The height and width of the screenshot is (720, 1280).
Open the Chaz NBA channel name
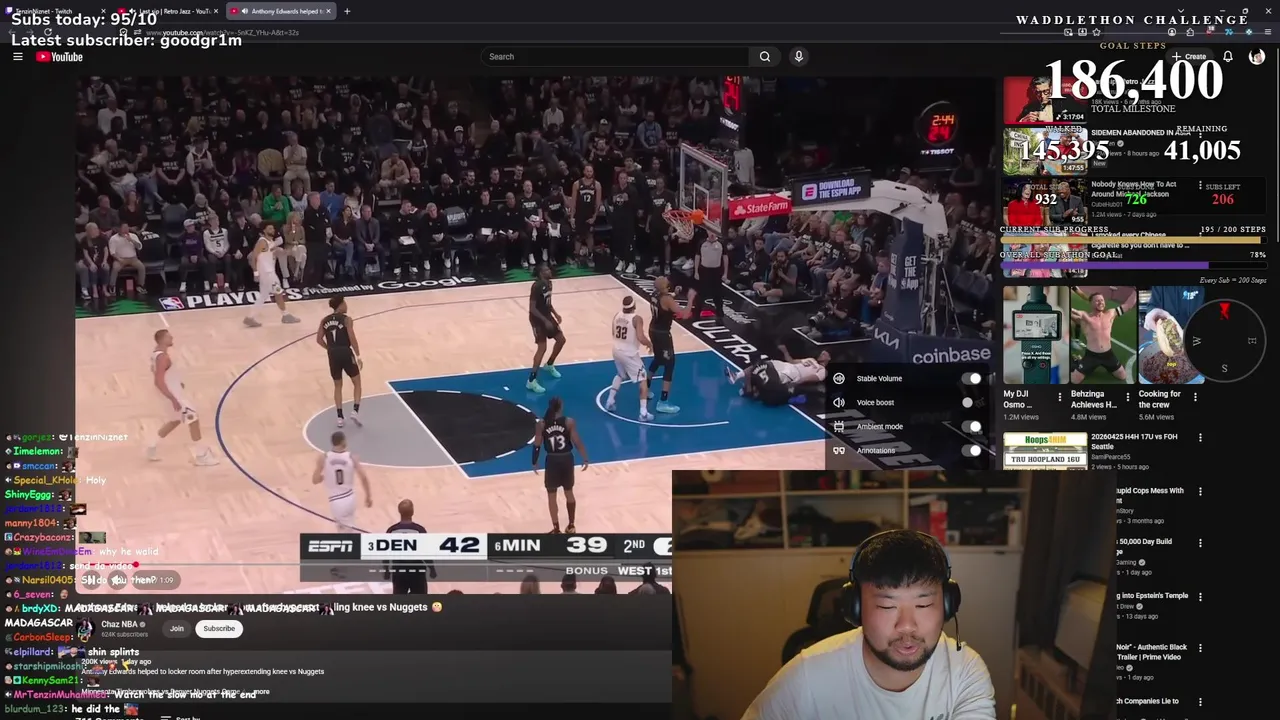pos(119,624)
